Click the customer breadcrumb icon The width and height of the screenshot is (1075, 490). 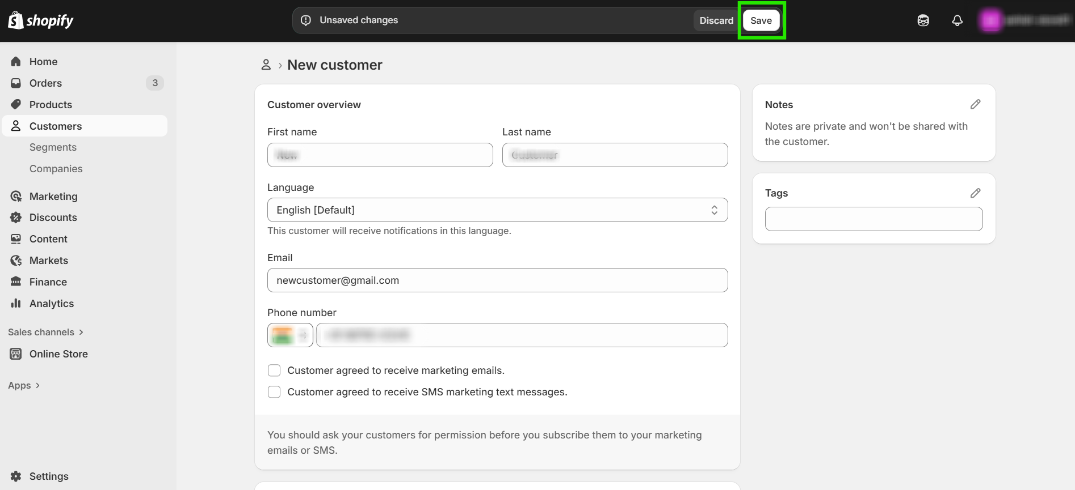(266, 65)
